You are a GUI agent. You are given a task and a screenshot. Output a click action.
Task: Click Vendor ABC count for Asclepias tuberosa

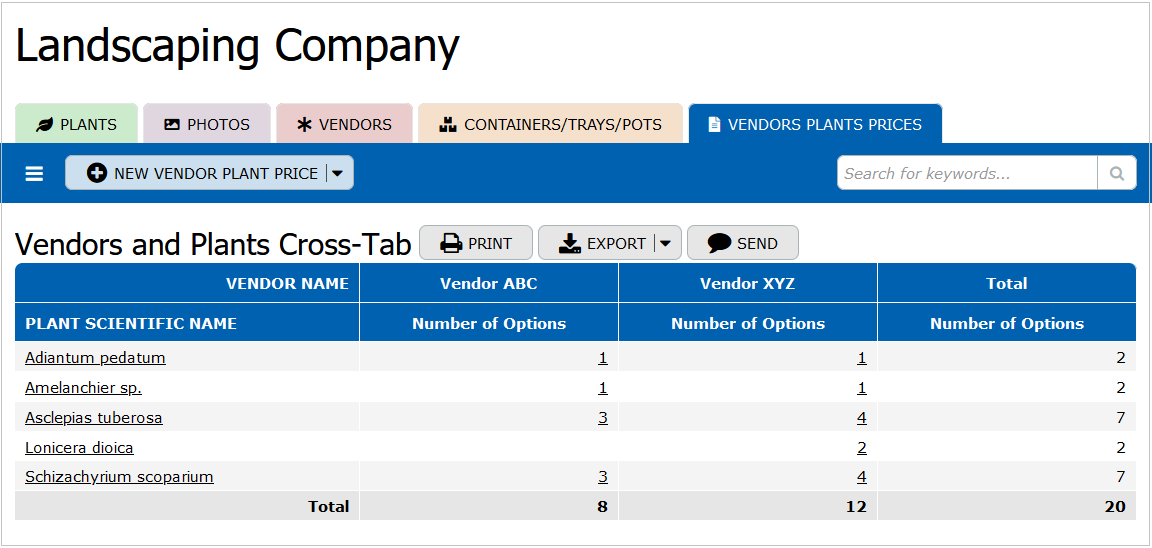pos(603,417)
